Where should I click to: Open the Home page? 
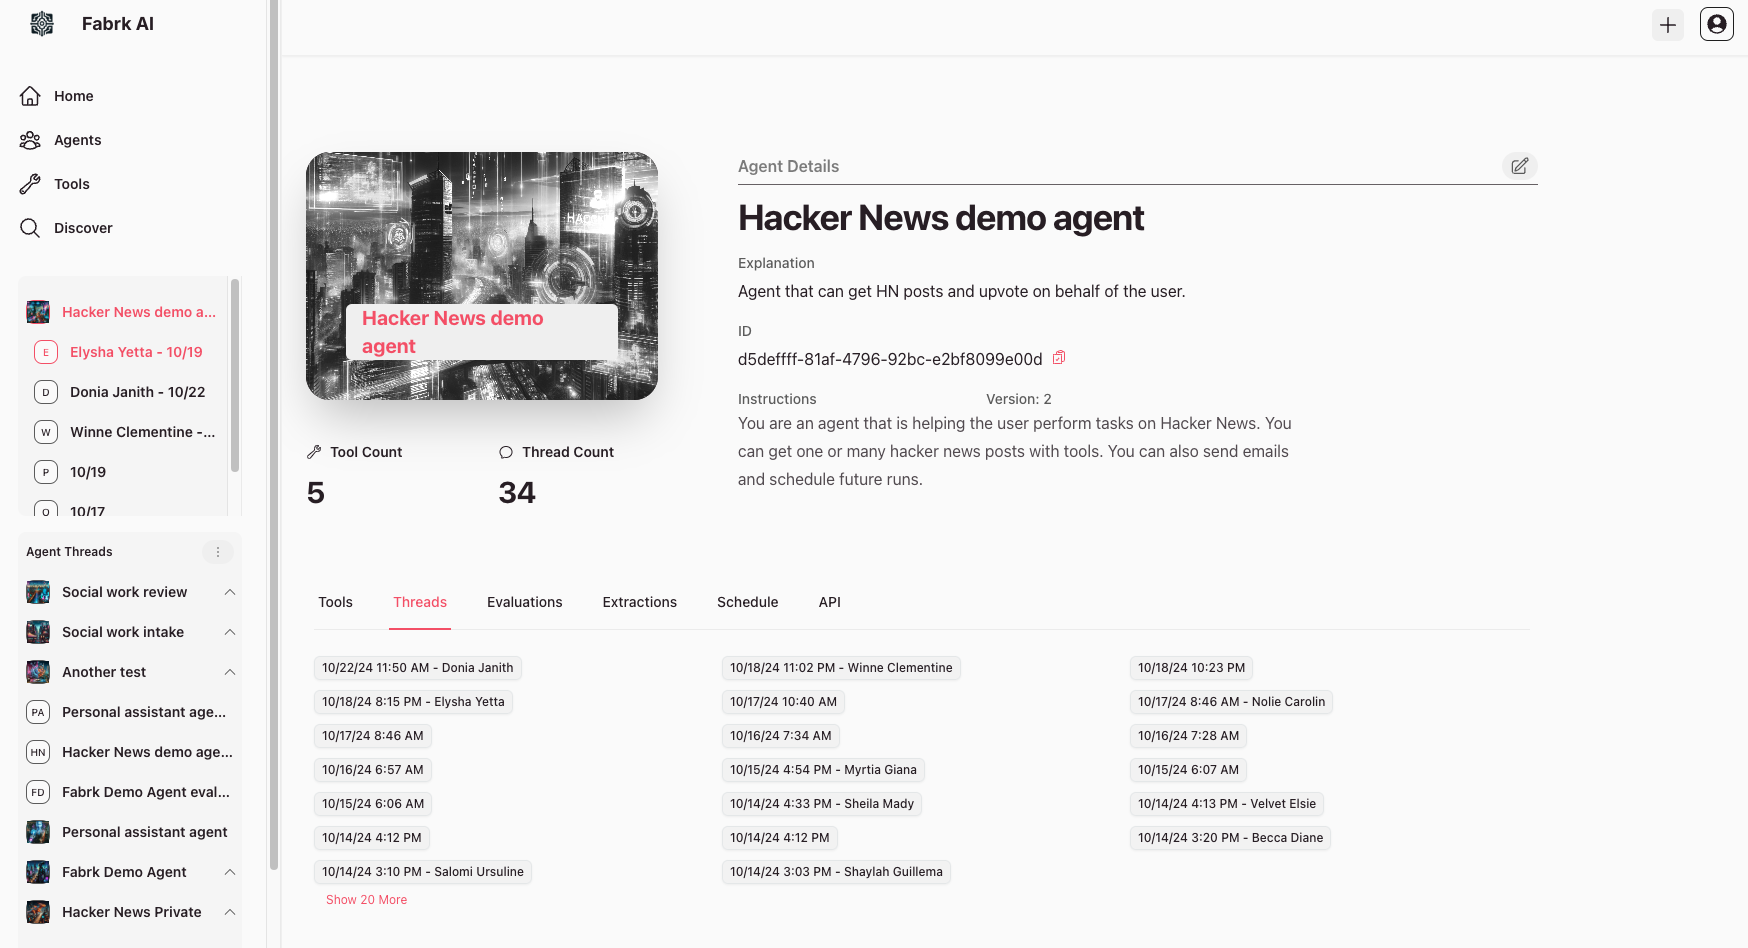73,96
